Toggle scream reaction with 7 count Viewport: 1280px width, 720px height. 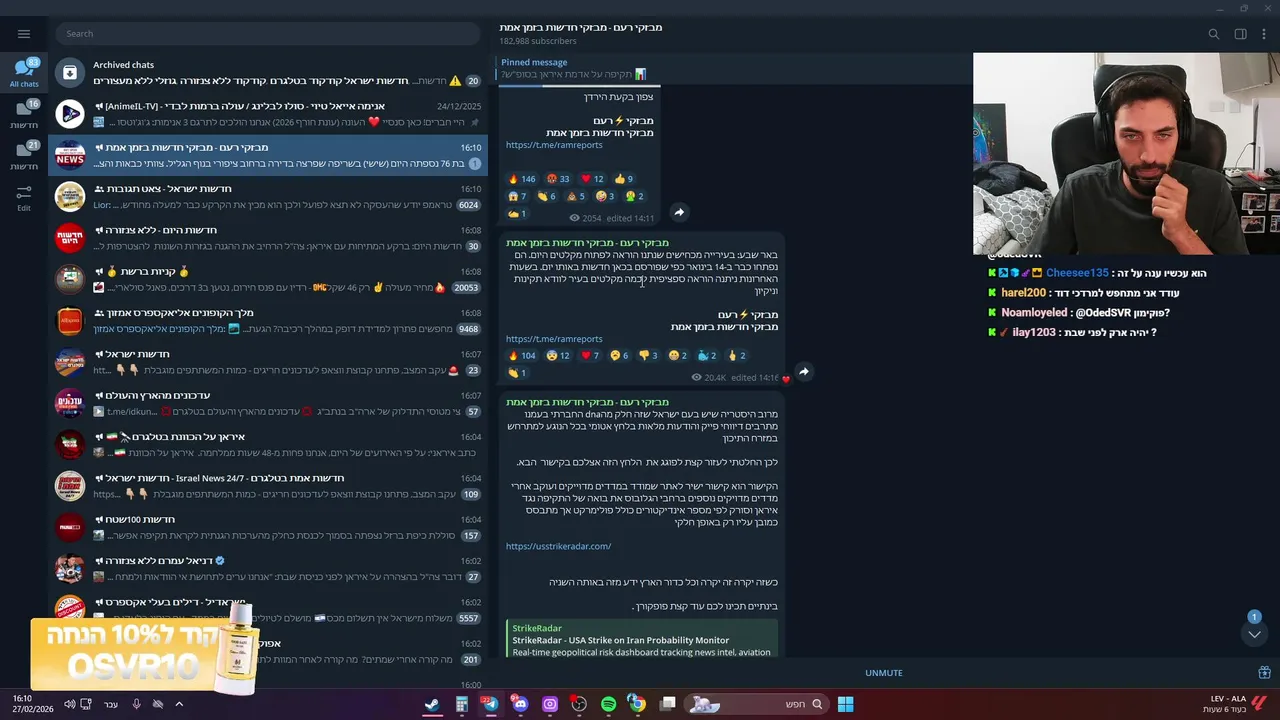click(x=517, y=196)
